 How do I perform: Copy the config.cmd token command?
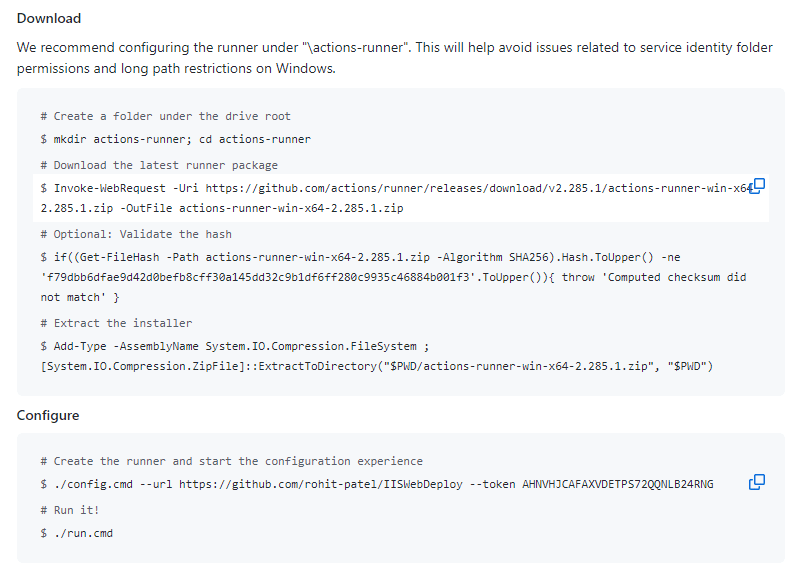tap(757, 482)
